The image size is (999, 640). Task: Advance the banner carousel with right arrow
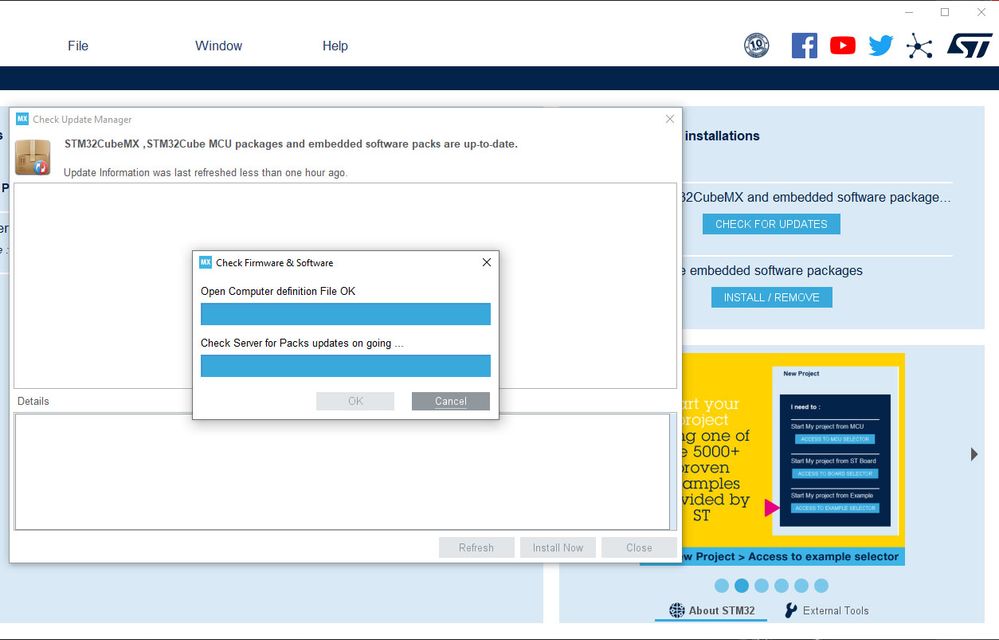pos(974,454)
